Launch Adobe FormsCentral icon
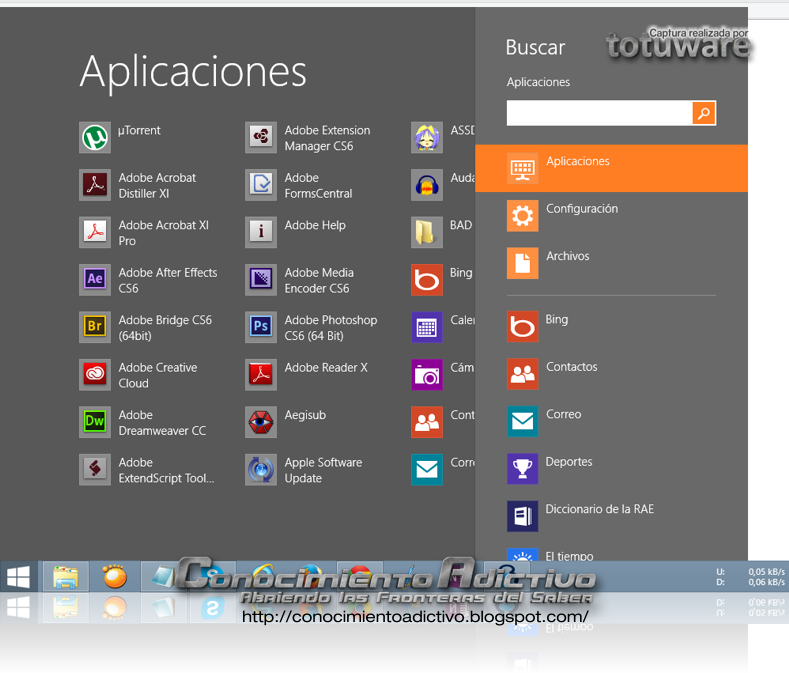 [261, 185]
